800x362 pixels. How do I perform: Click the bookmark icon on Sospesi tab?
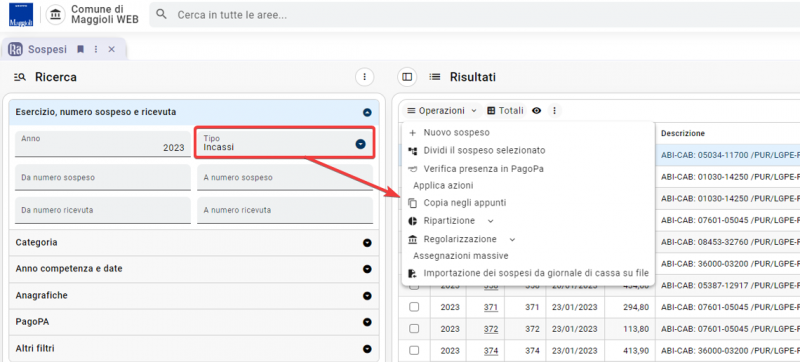[80, 49]
